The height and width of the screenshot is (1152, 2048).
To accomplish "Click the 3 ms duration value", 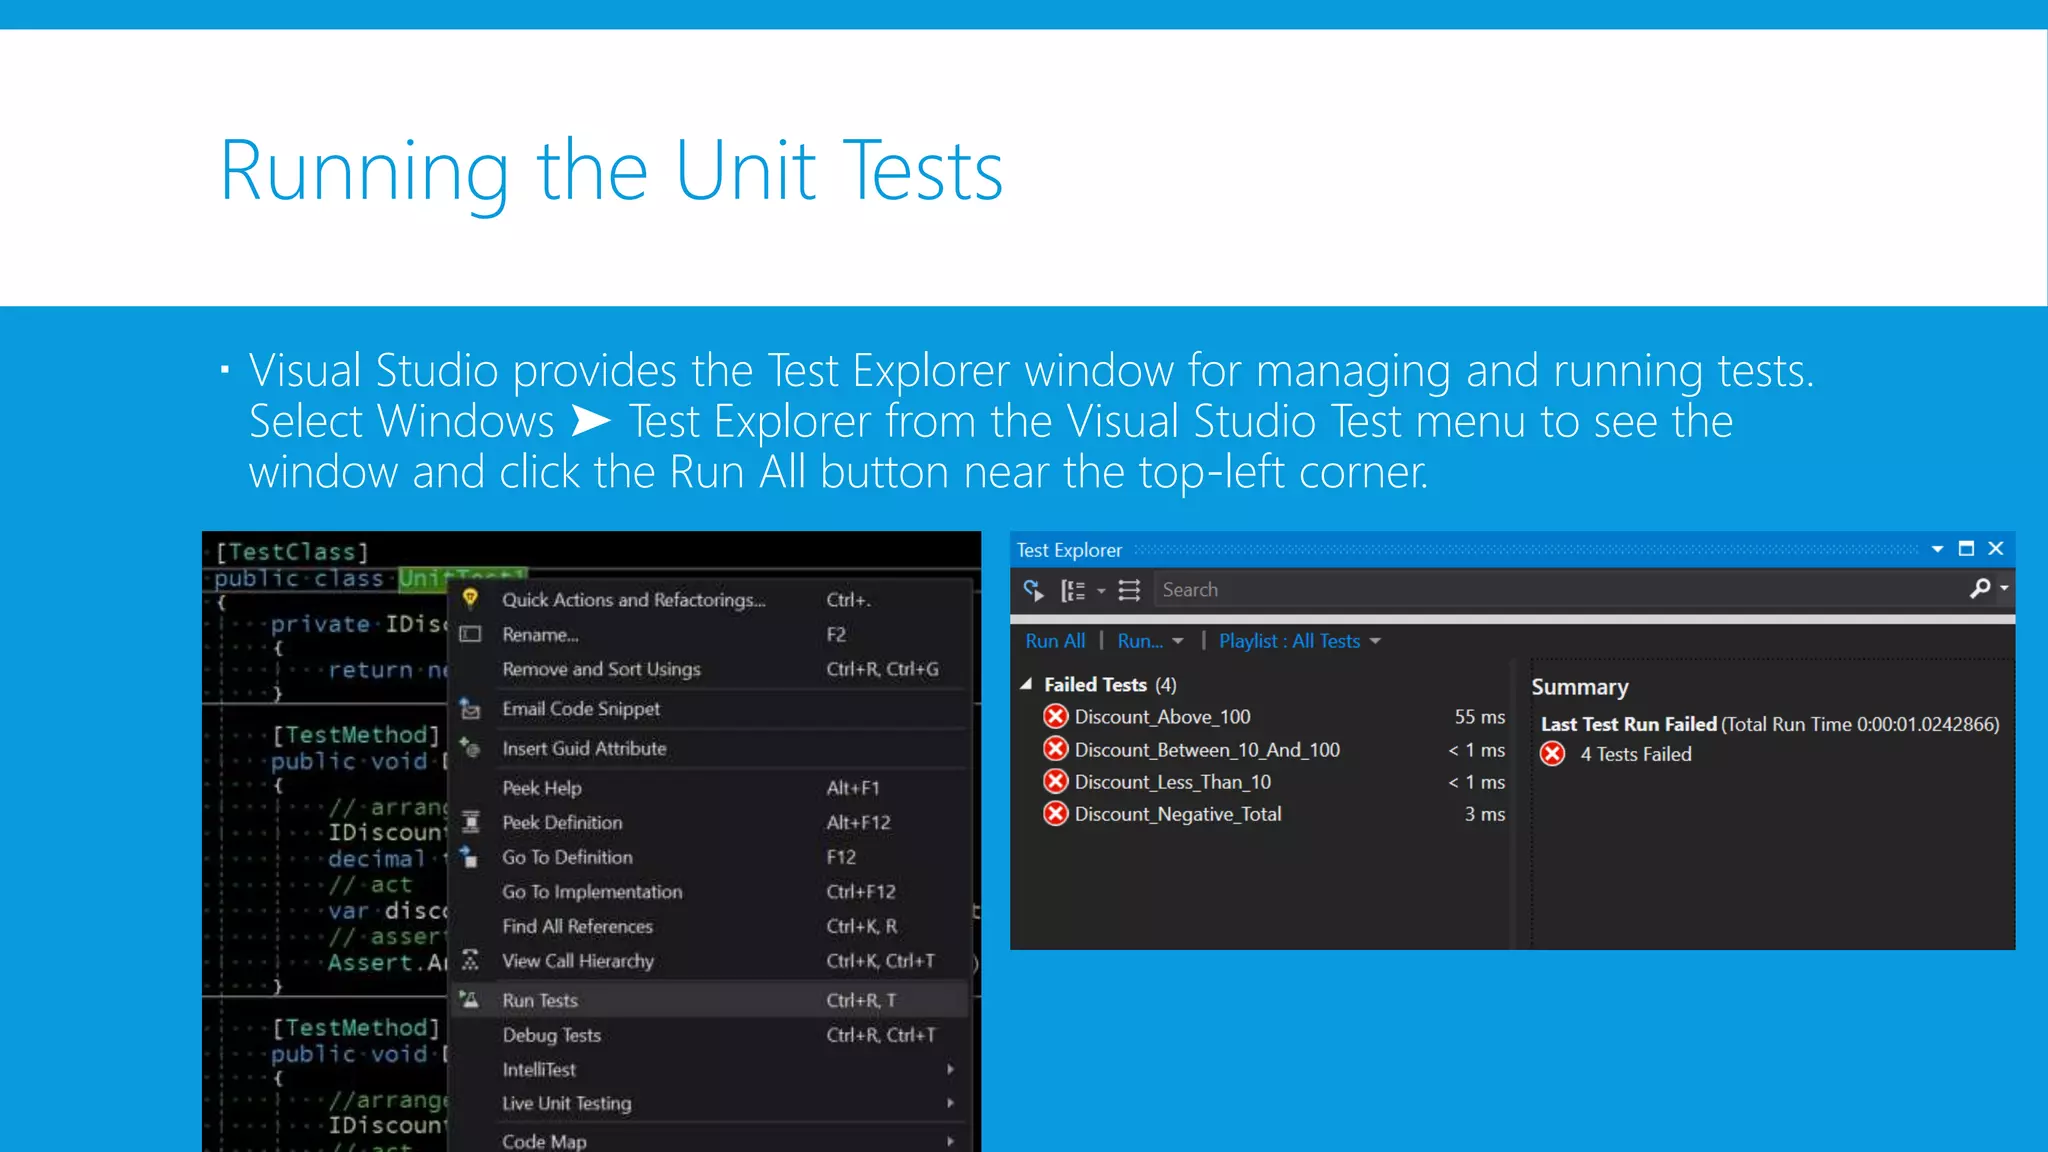I will pyautogui.click(x=1485, y=814).
